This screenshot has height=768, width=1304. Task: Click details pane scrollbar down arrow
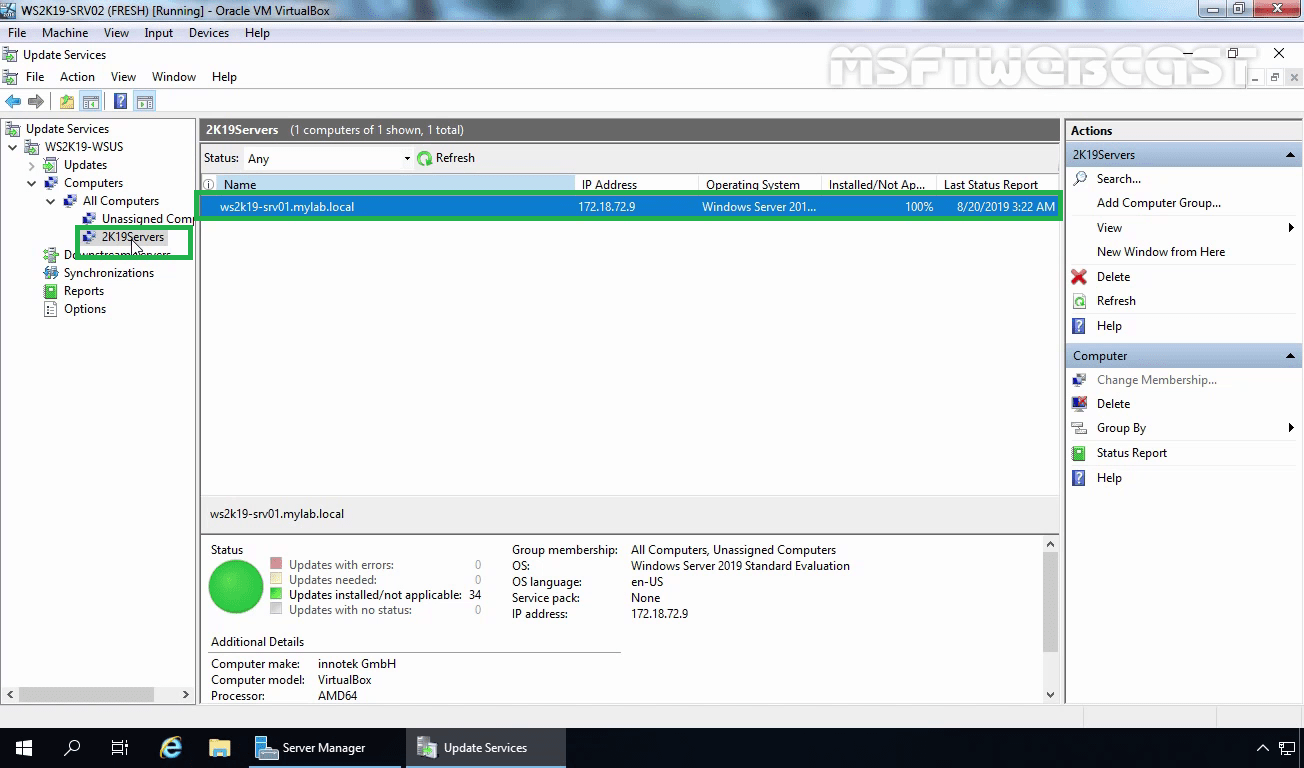(x=1050, y=695)
